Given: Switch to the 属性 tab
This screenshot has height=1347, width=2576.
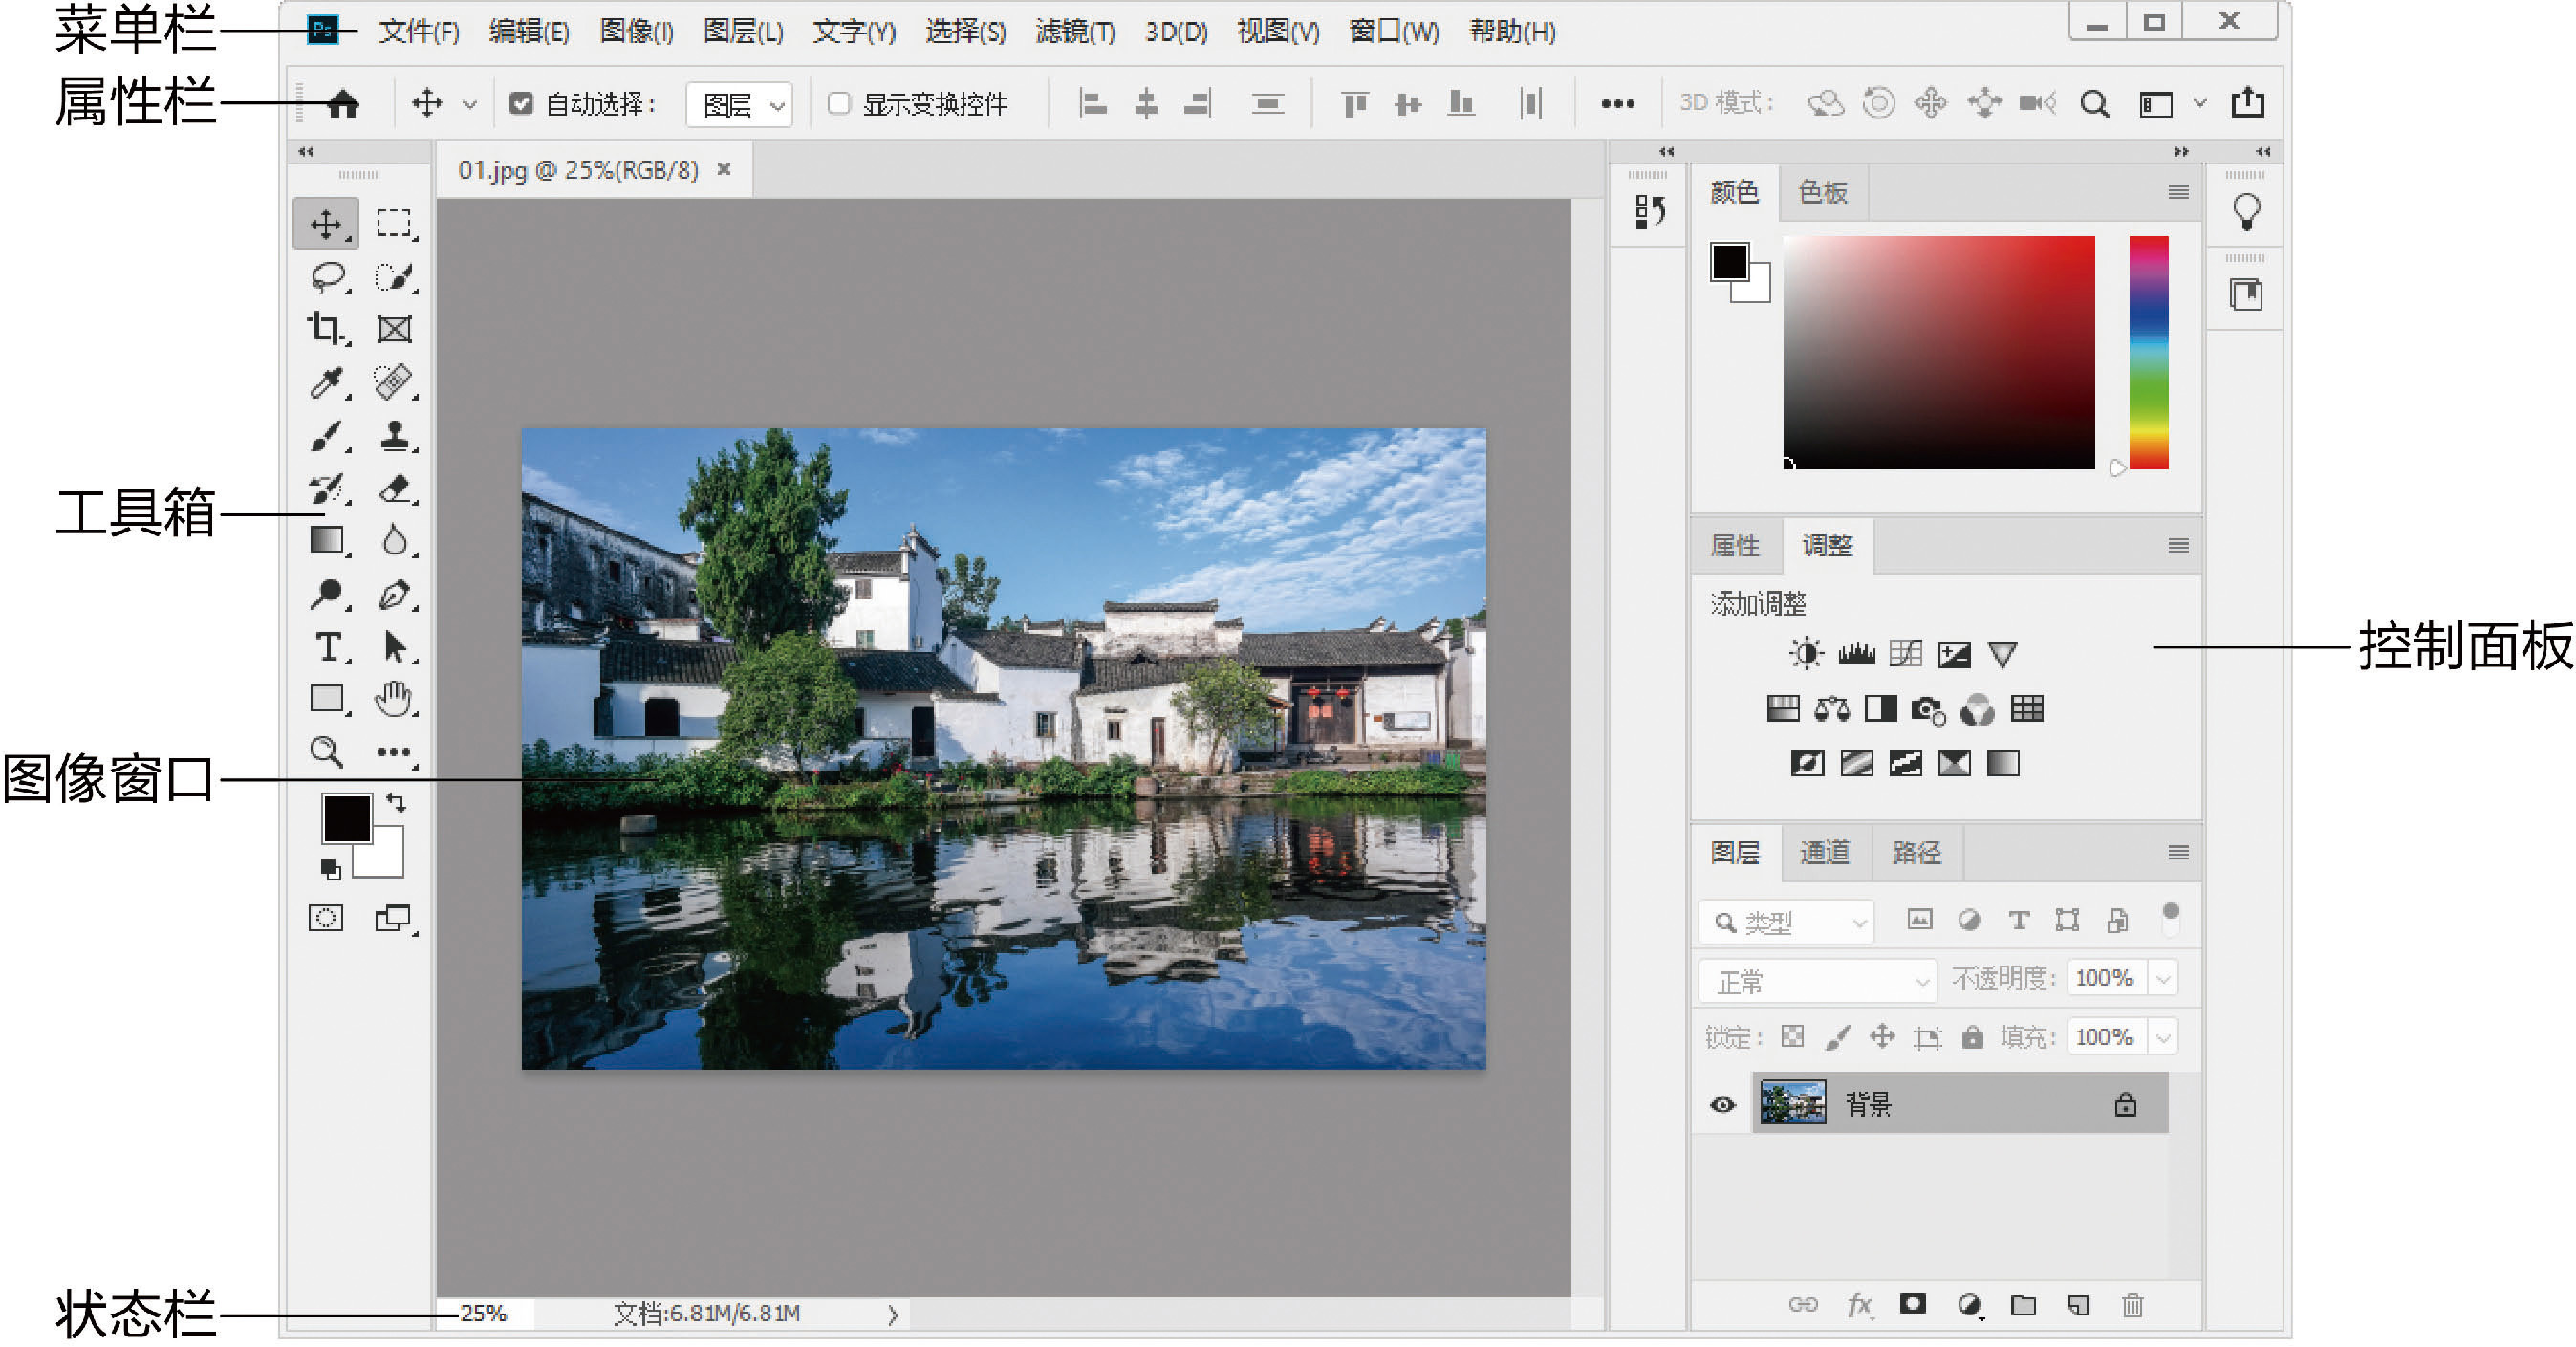Looking at the screenshot, I should point(1734,546).
